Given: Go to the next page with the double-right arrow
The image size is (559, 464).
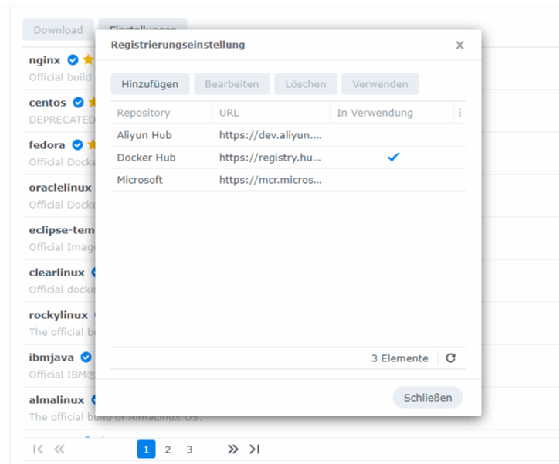Looking at the screenshot, I should coord(233,449).
